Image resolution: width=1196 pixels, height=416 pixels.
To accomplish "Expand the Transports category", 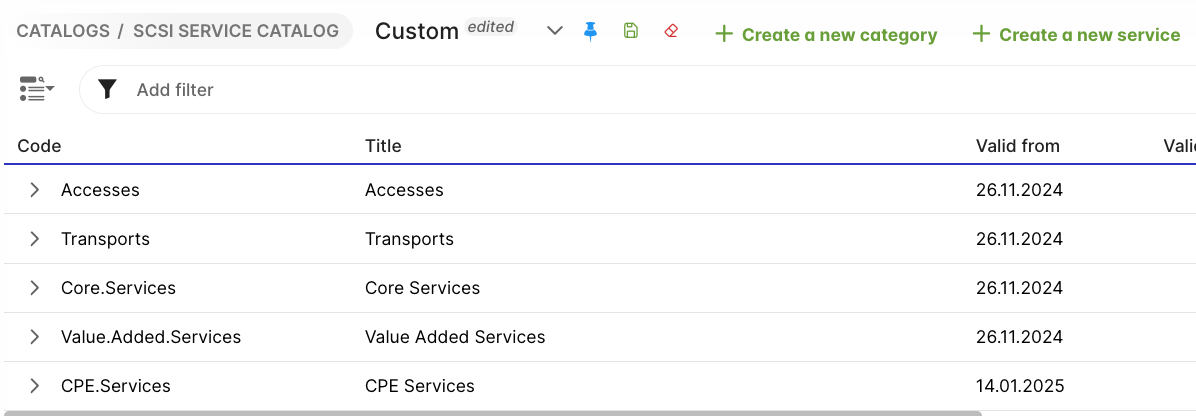I will [x=35, y=239].
